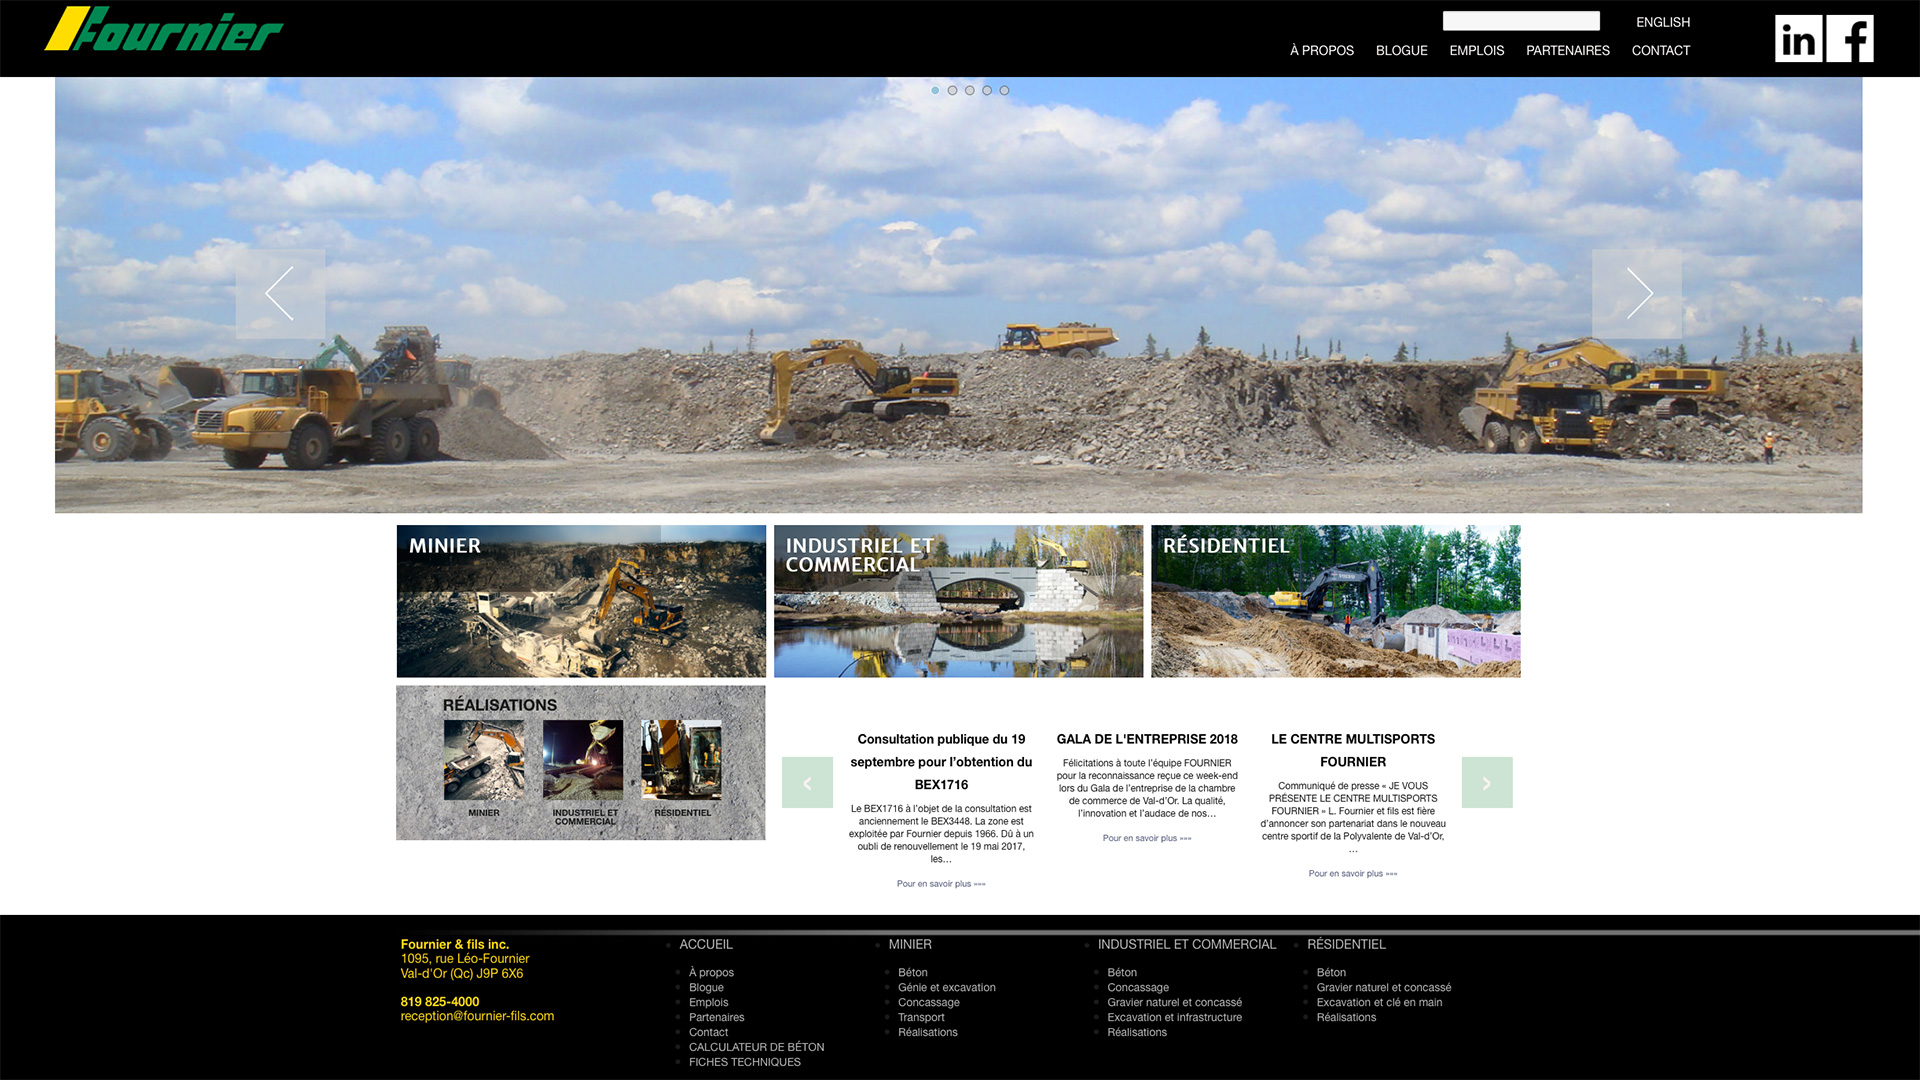Open the BLOGUE section
This screenshot has height=1080, width=1920.
click(x=1401, y=50)
